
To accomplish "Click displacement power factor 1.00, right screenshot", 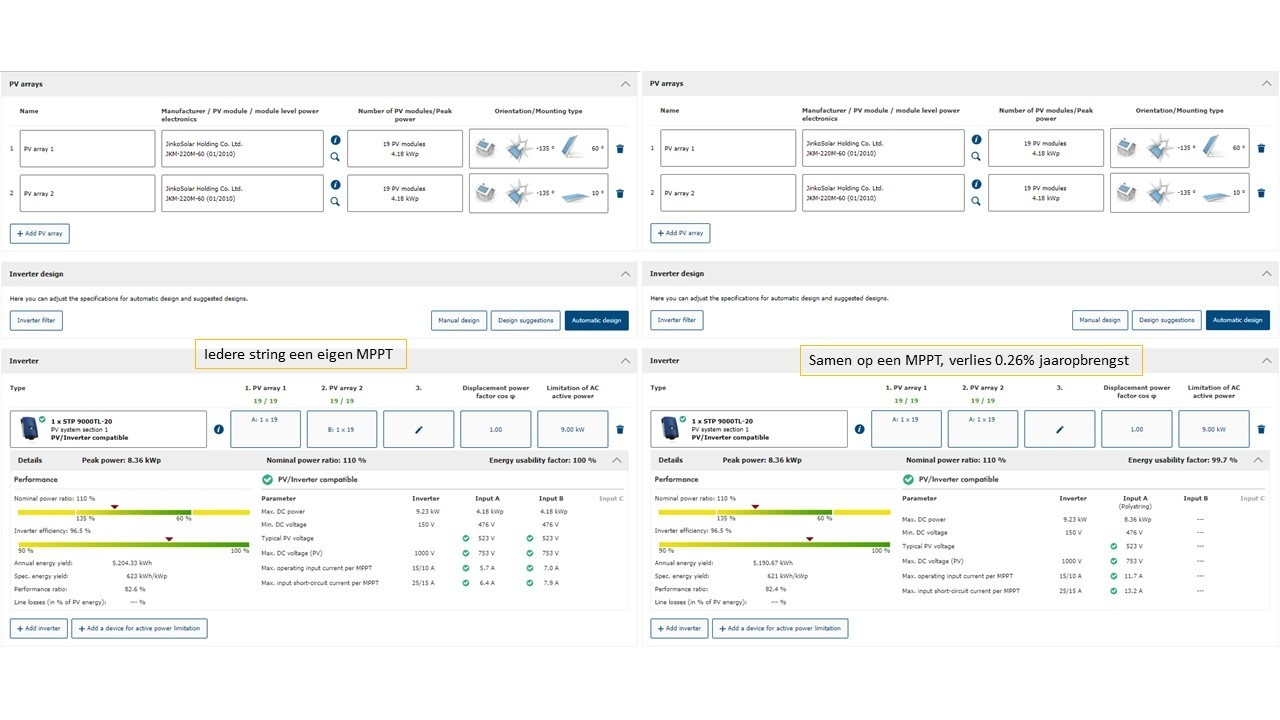I will click(x=1137, y=429).
